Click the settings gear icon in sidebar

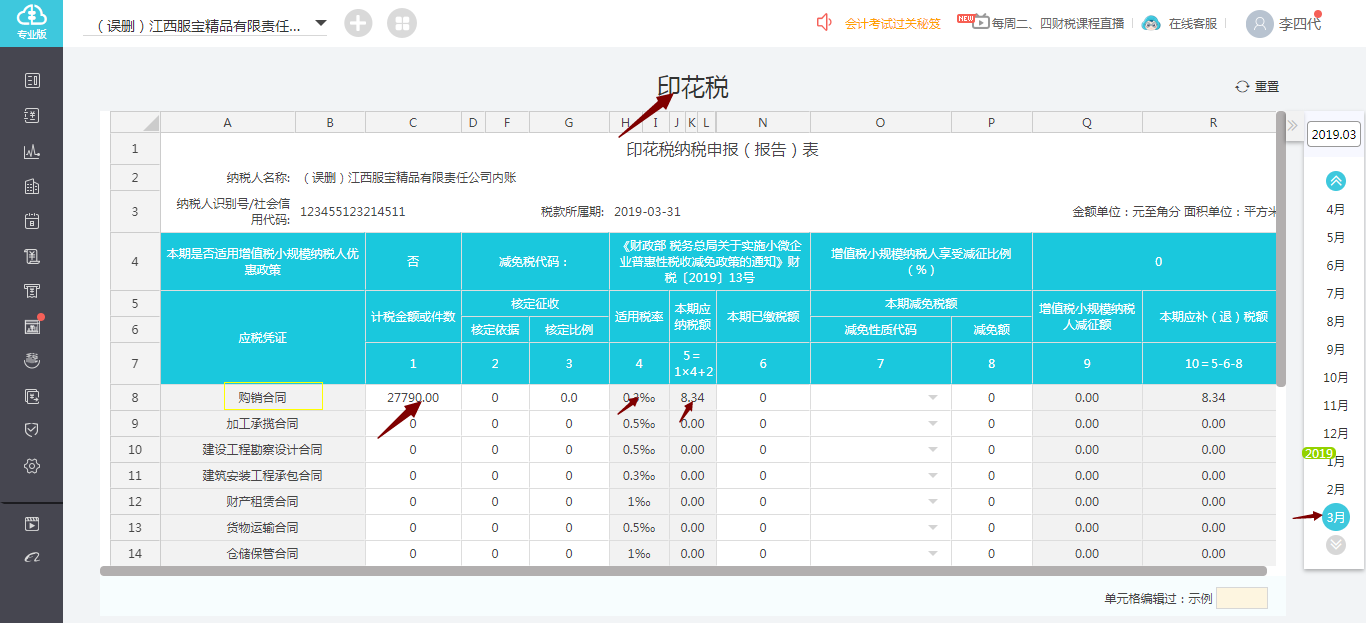[x=32, y=466]
